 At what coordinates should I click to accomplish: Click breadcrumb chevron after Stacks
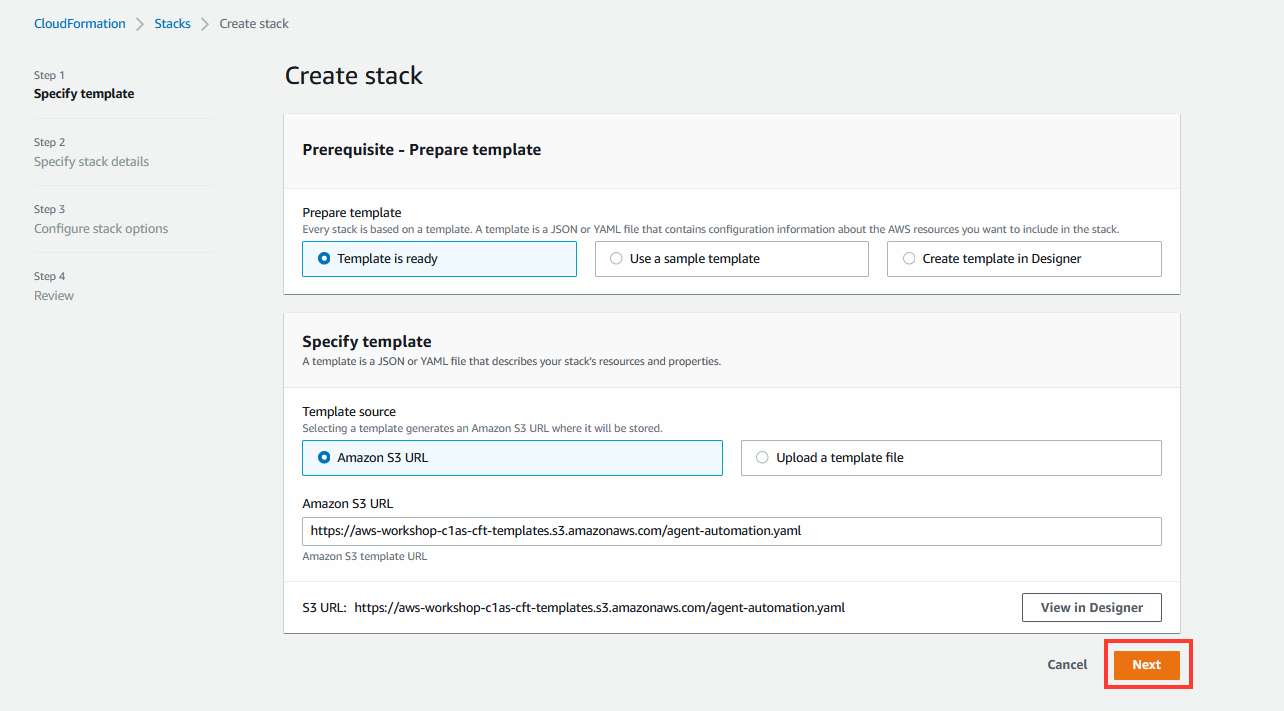click(x=205, y=23)
